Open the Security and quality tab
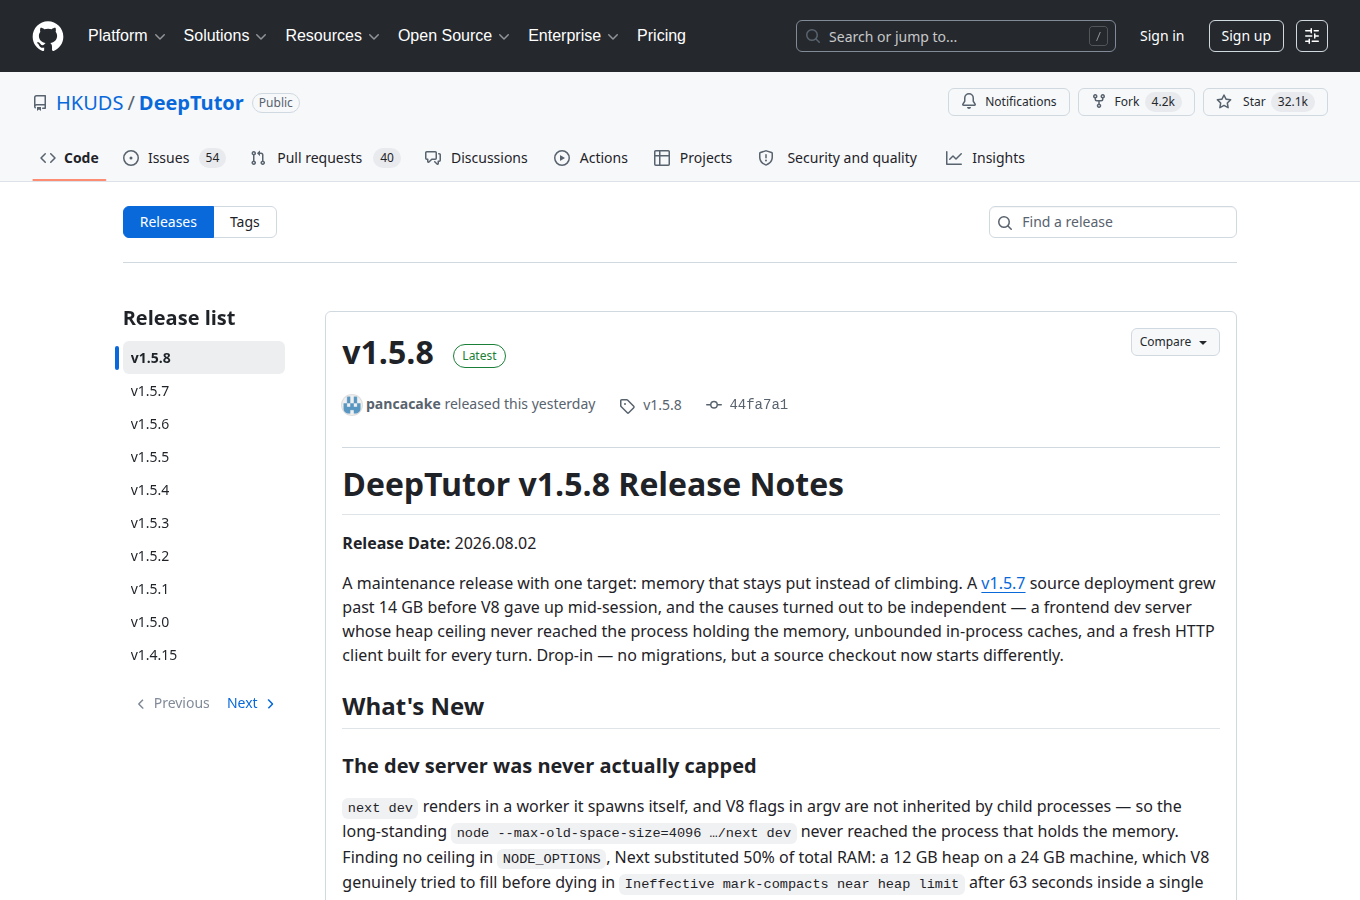The height and width of the screenshot is (900, 1360). point(838,158)
